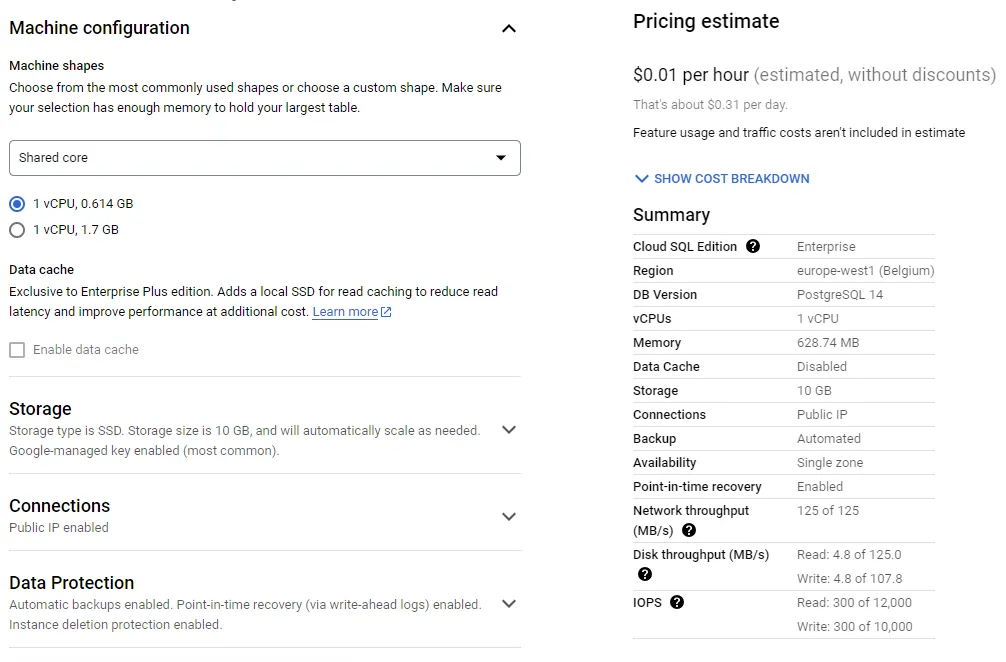Click the Machine configuration heading
Viewport: 1006px width, 662px height.
tap(99, 28)
